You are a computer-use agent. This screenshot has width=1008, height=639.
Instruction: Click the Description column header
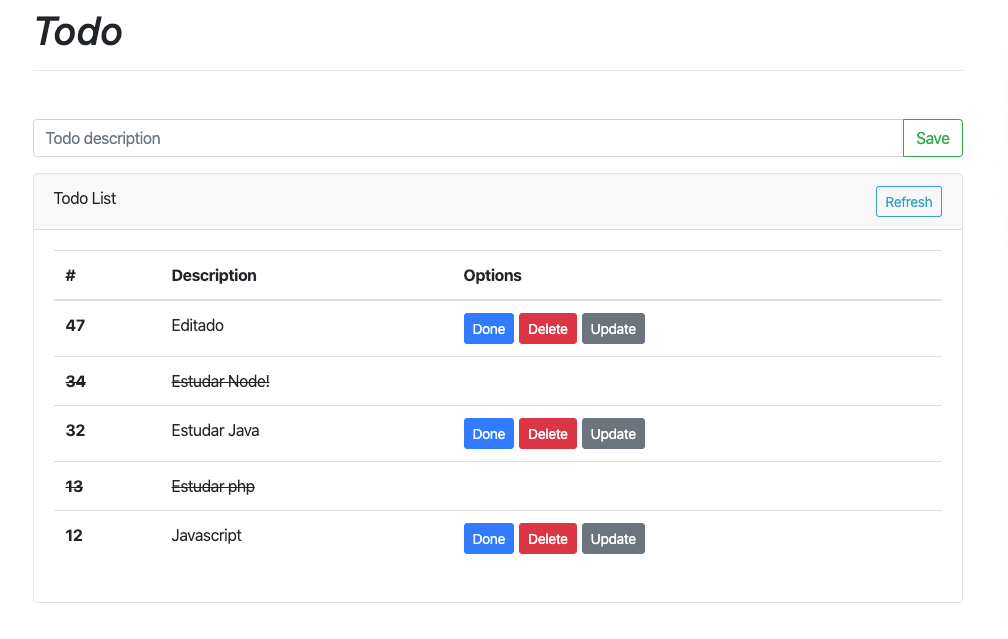pyautogui.click(x=214, y=275)
